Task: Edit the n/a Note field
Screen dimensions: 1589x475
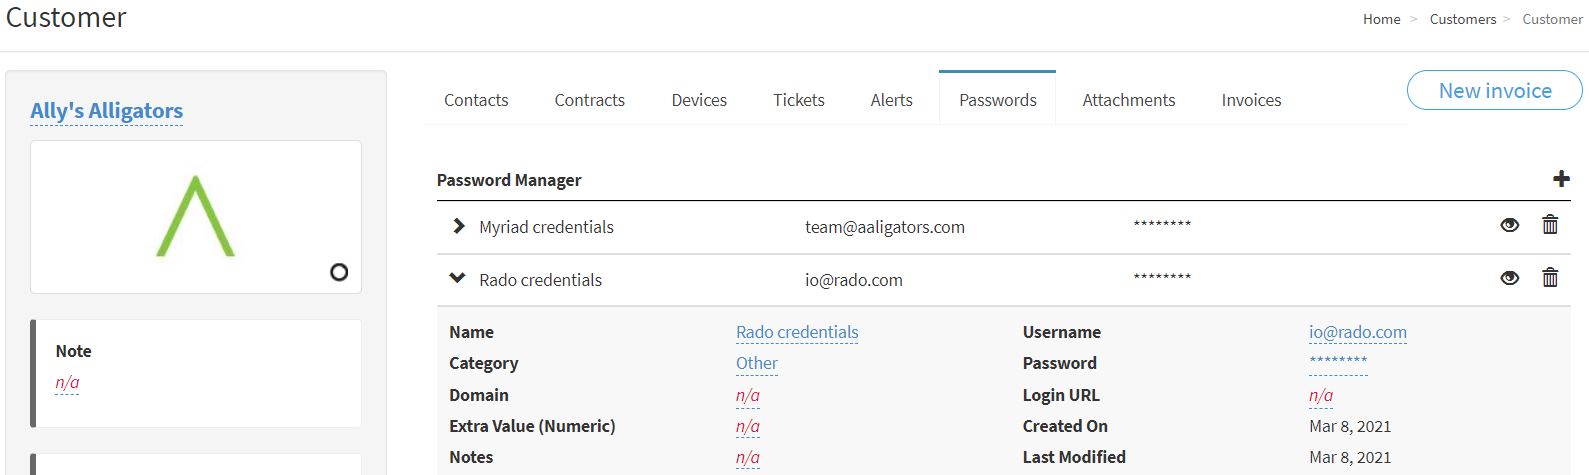Action: pyautogui.click(x=67, y=382)
